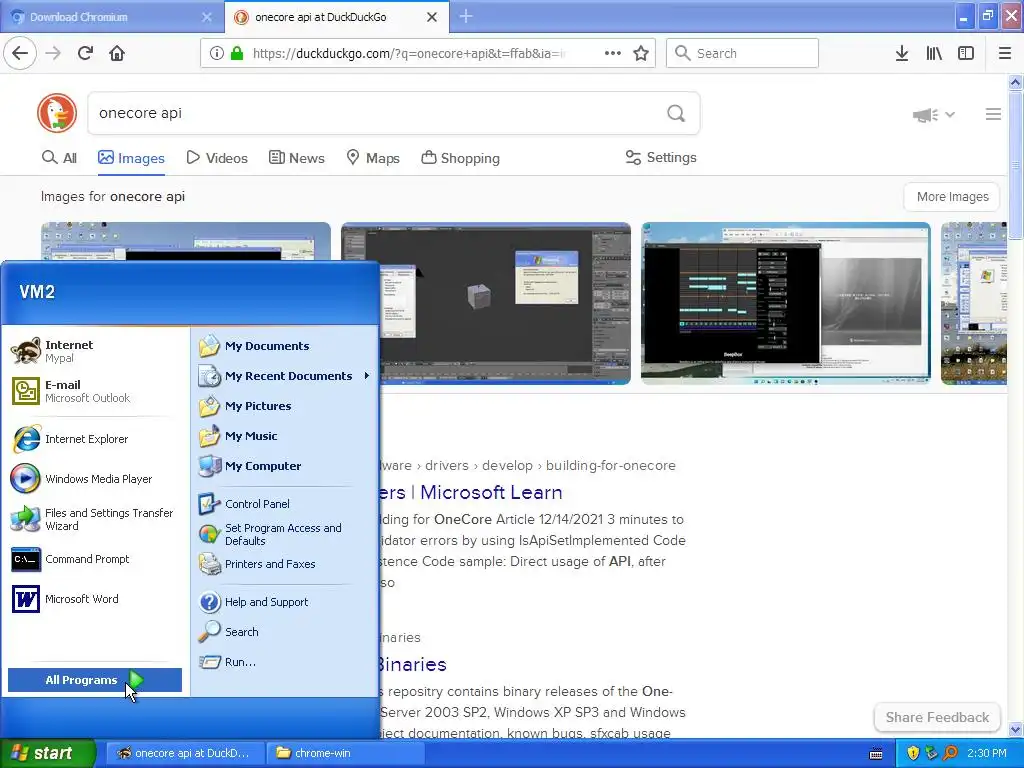Viewport: 1024px width, 768px height.
Task: Open DuckDuckGo page side menu icon
Action: click(993, 114)
